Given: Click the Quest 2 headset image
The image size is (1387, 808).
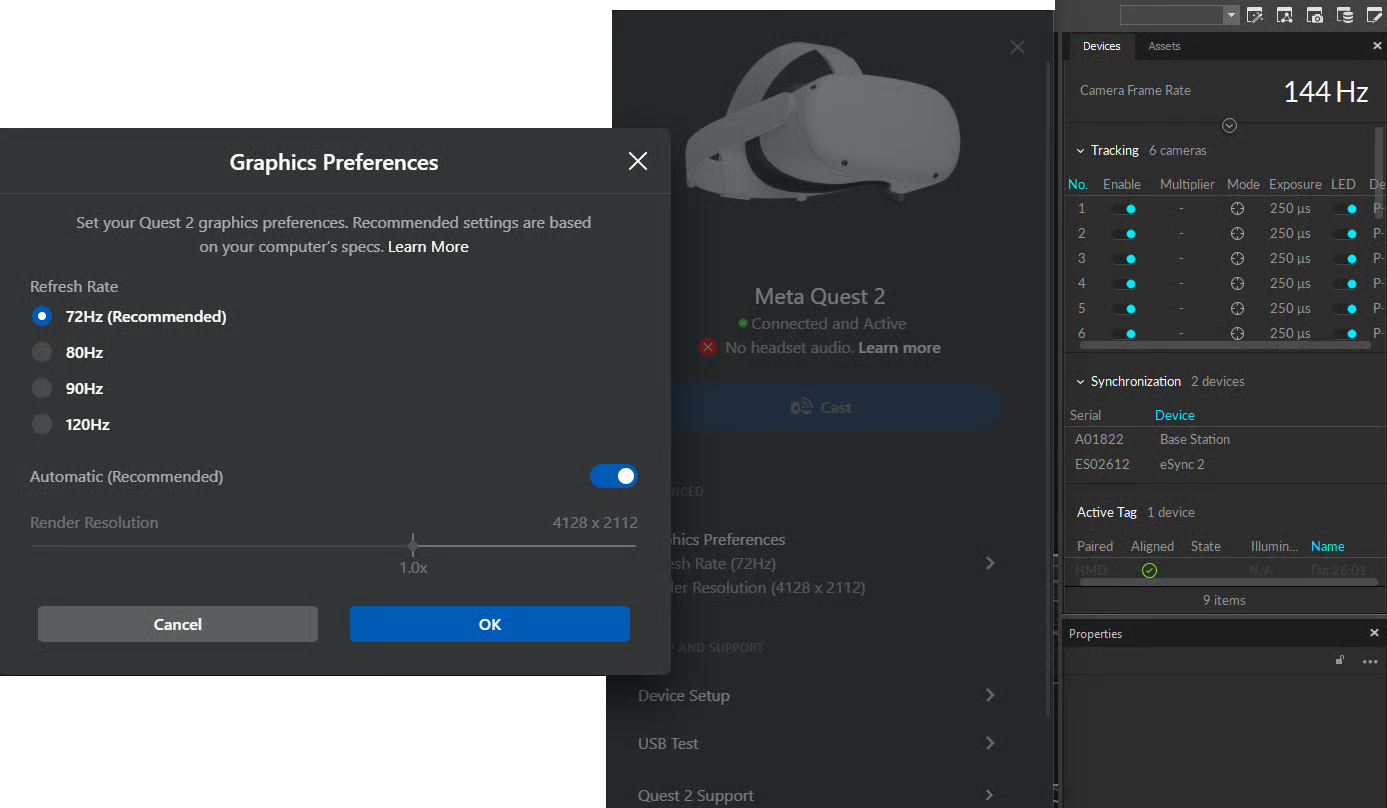Looking at the screenshot, I should click(x=822, y=120).
